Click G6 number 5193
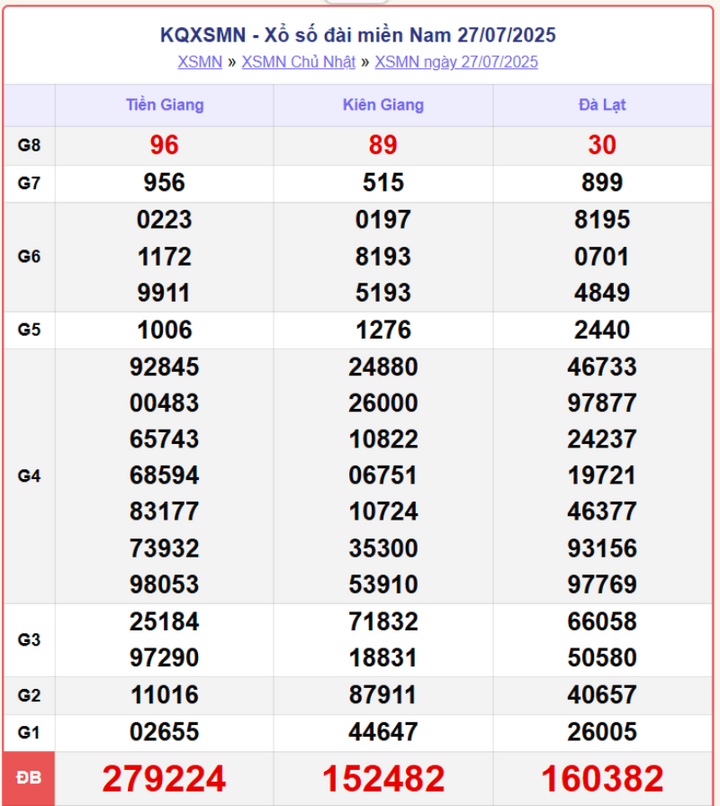Screen dimensions: 720x806 click(x=383, y=293)
